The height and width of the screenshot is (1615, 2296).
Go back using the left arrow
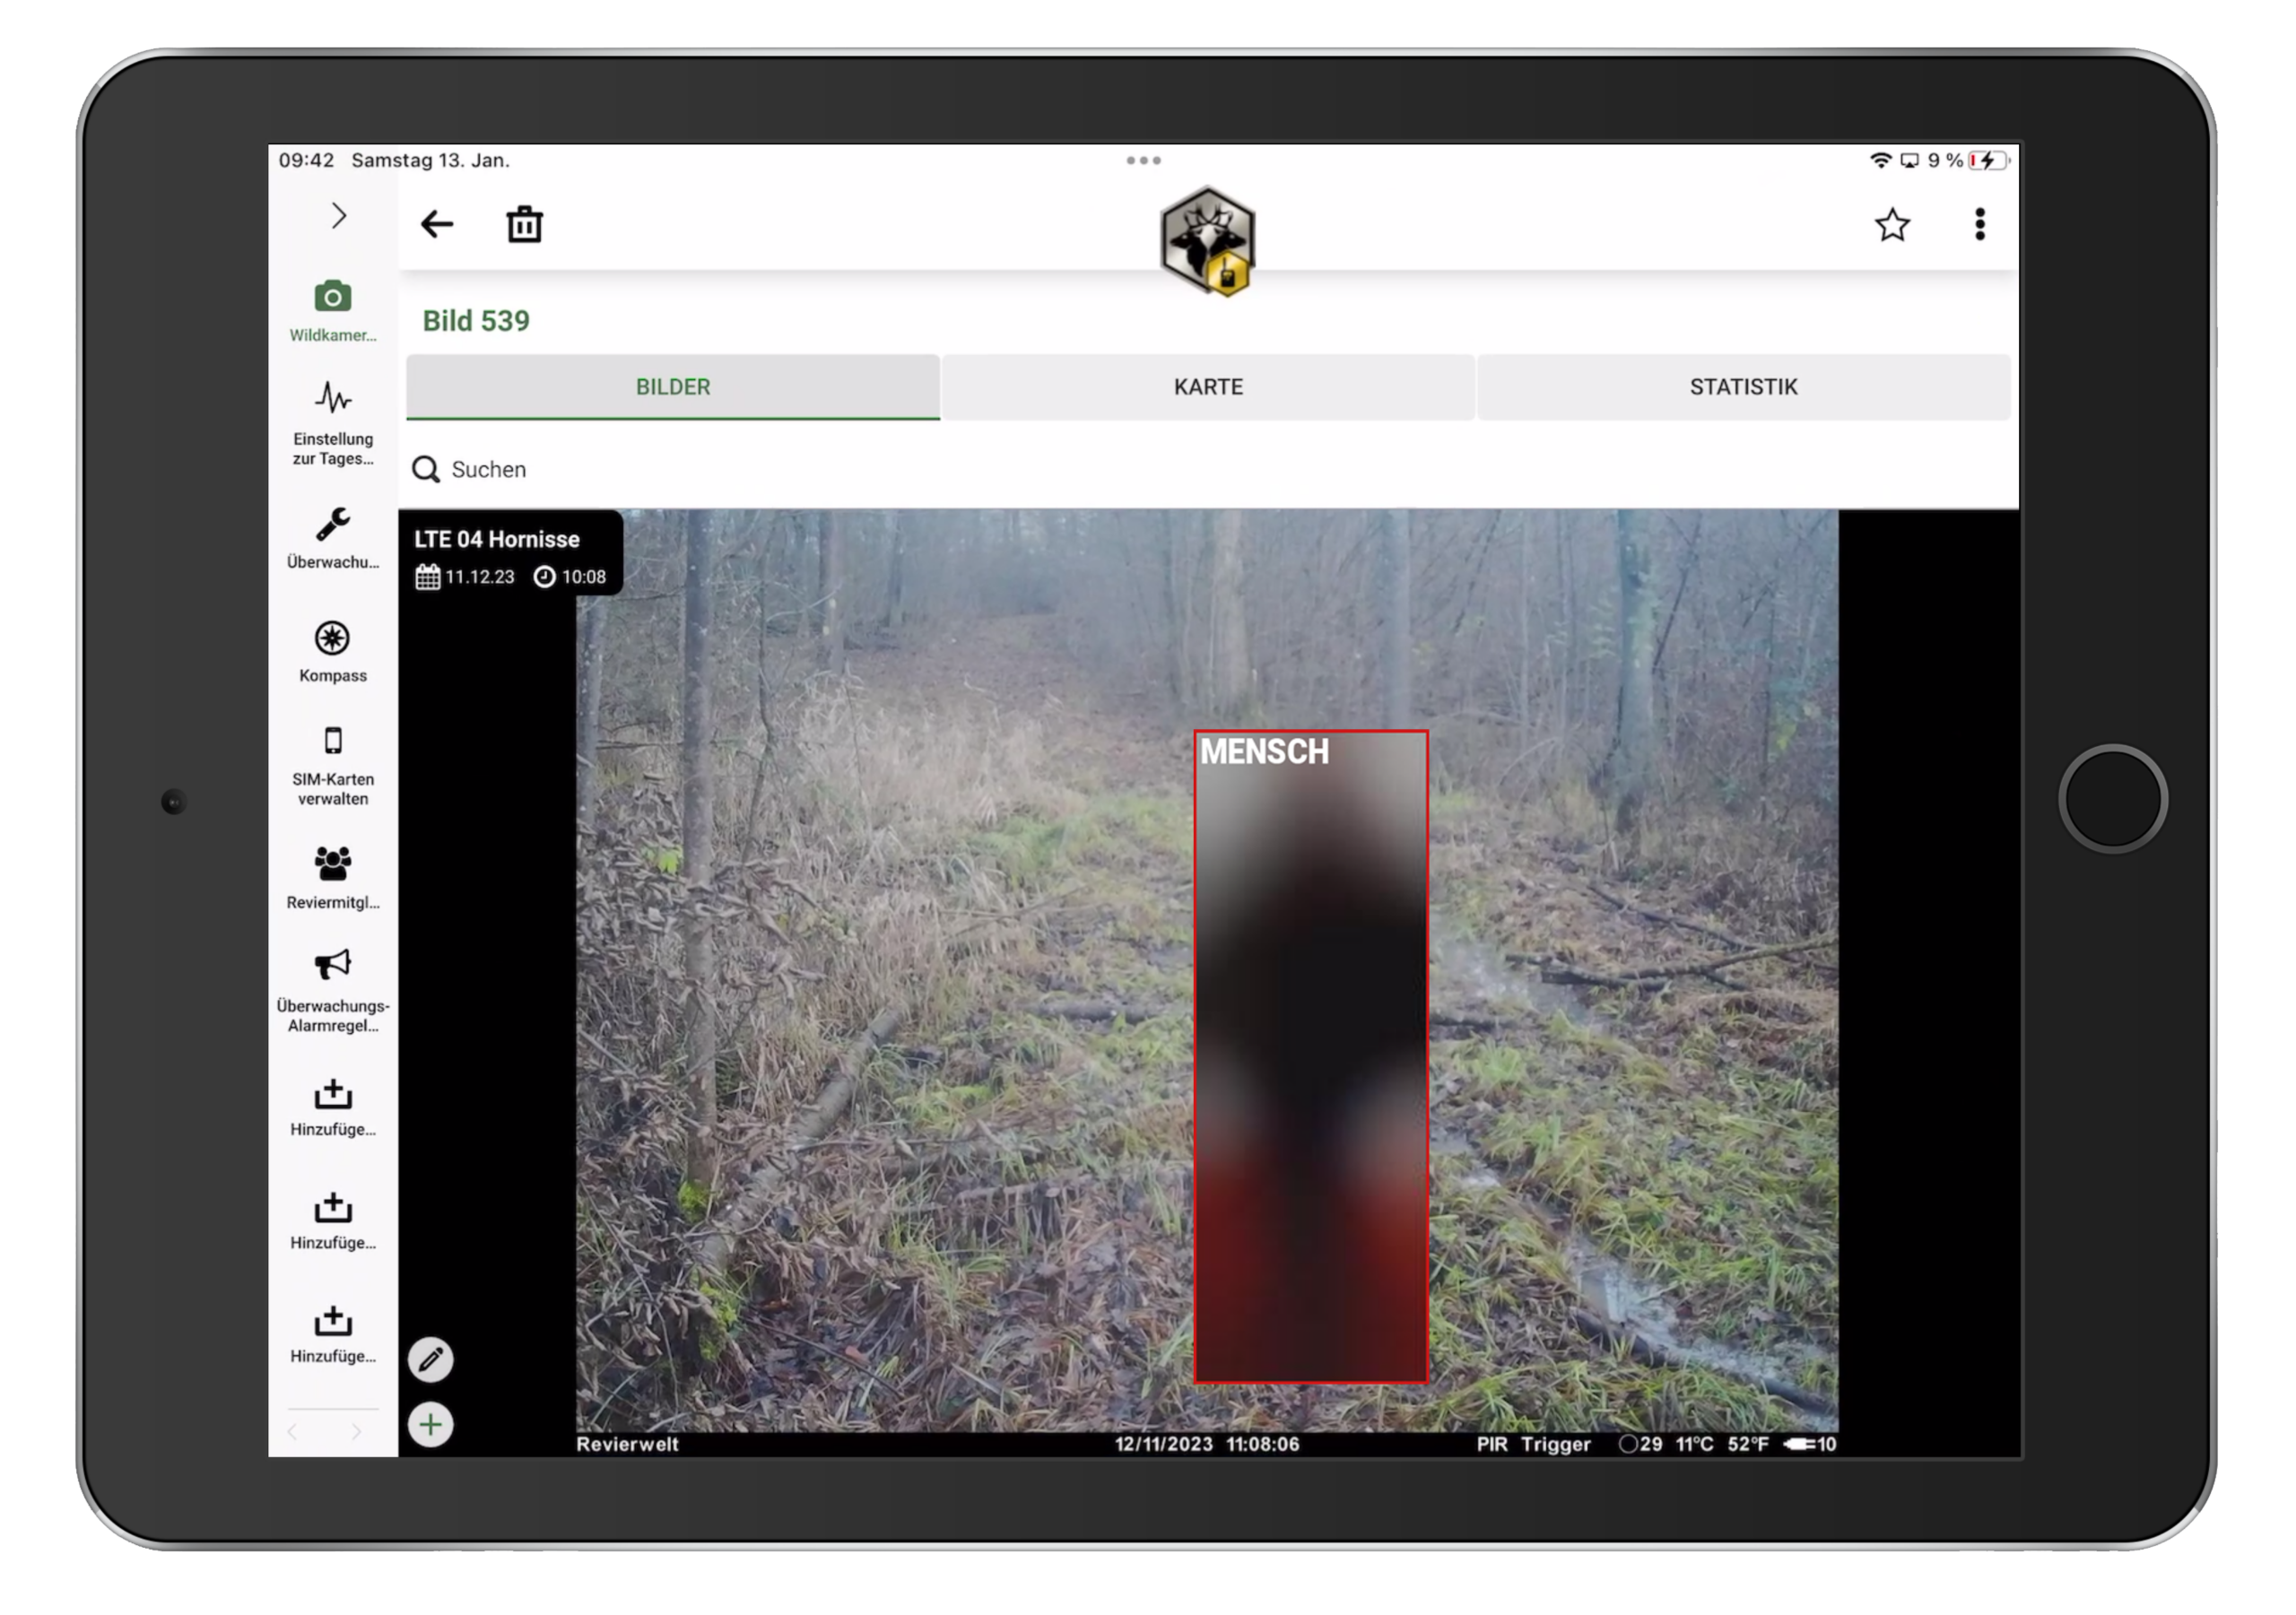click(437, 224)
